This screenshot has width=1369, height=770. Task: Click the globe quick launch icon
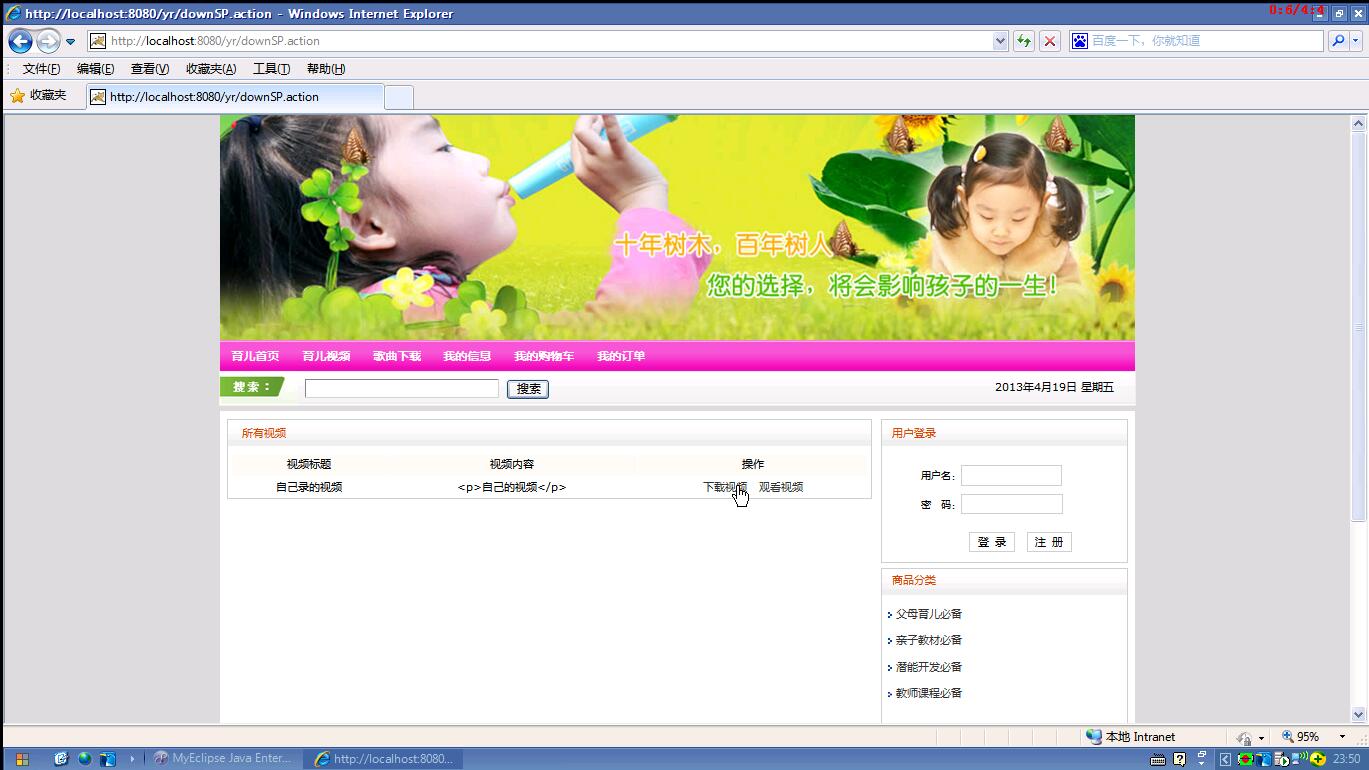point(85,759)
